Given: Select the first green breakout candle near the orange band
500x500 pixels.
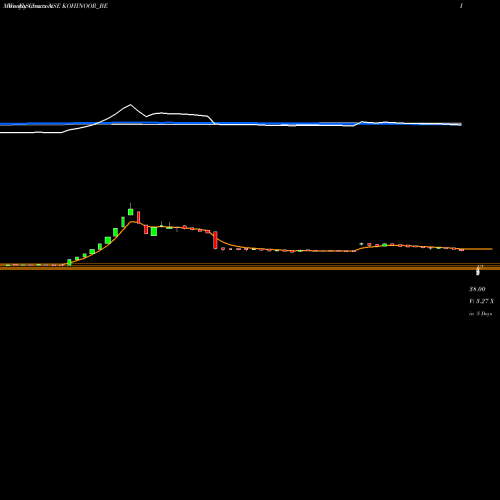Looking at the screenshot, I should pos(69,262).
